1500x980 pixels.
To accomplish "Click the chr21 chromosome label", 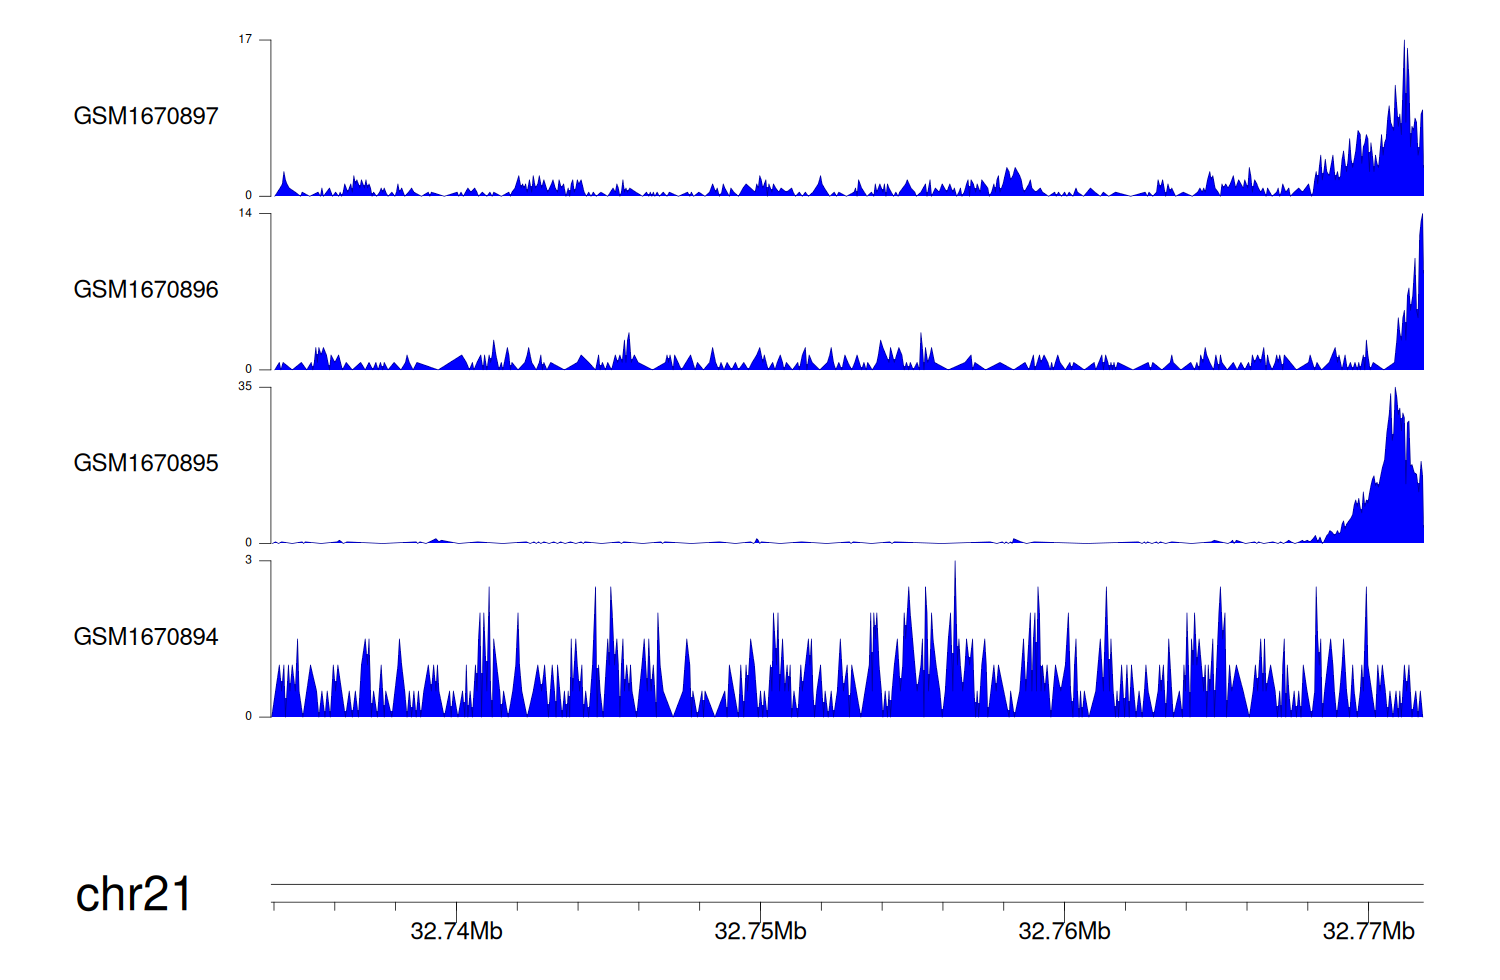I will pos(133,894).
